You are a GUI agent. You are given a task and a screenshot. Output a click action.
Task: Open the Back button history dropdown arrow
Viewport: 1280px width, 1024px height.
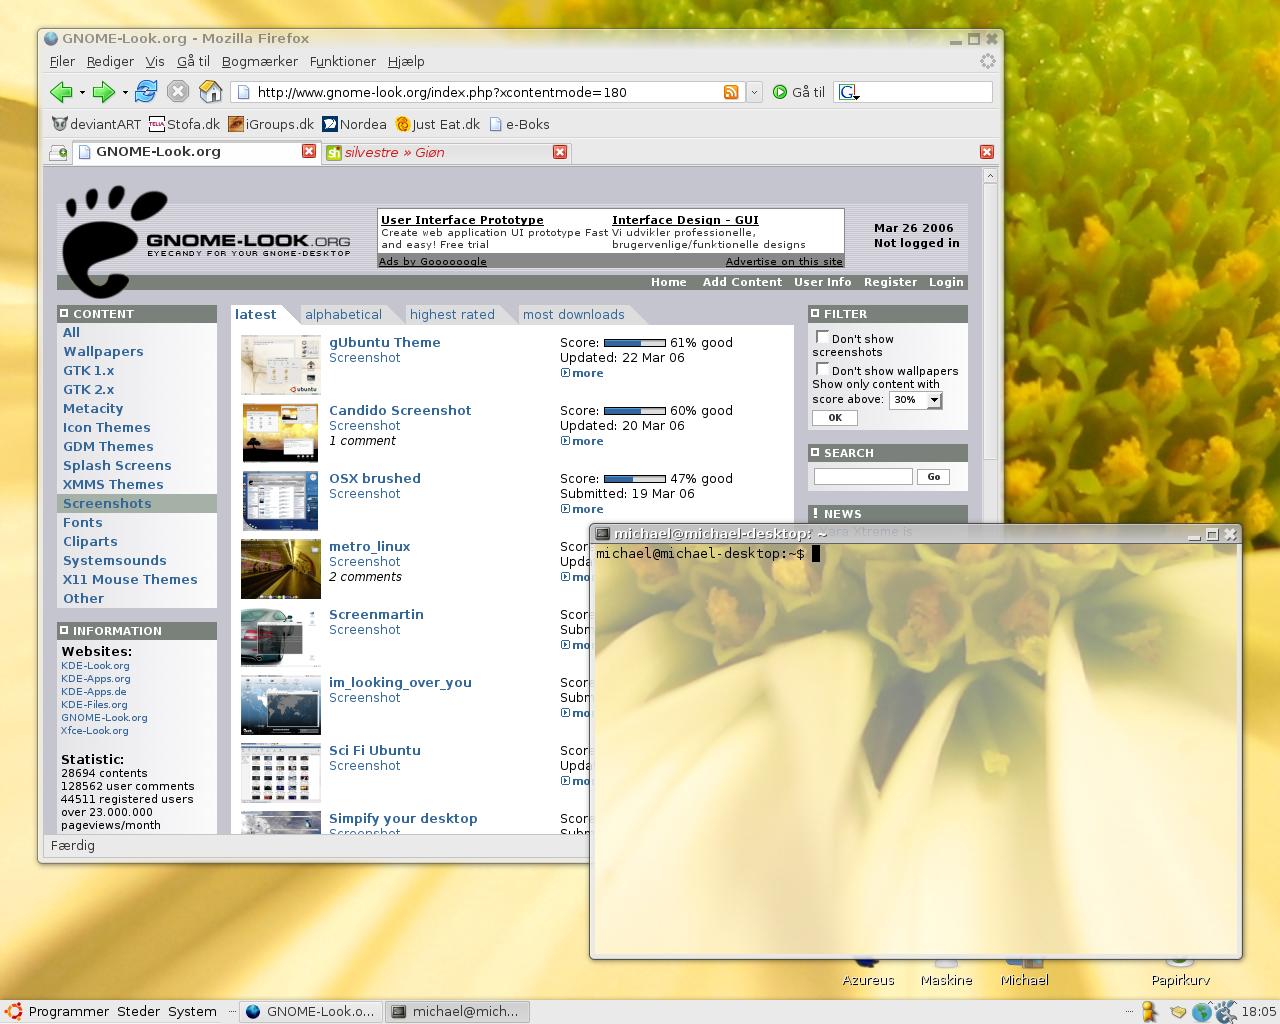(82, 92)
